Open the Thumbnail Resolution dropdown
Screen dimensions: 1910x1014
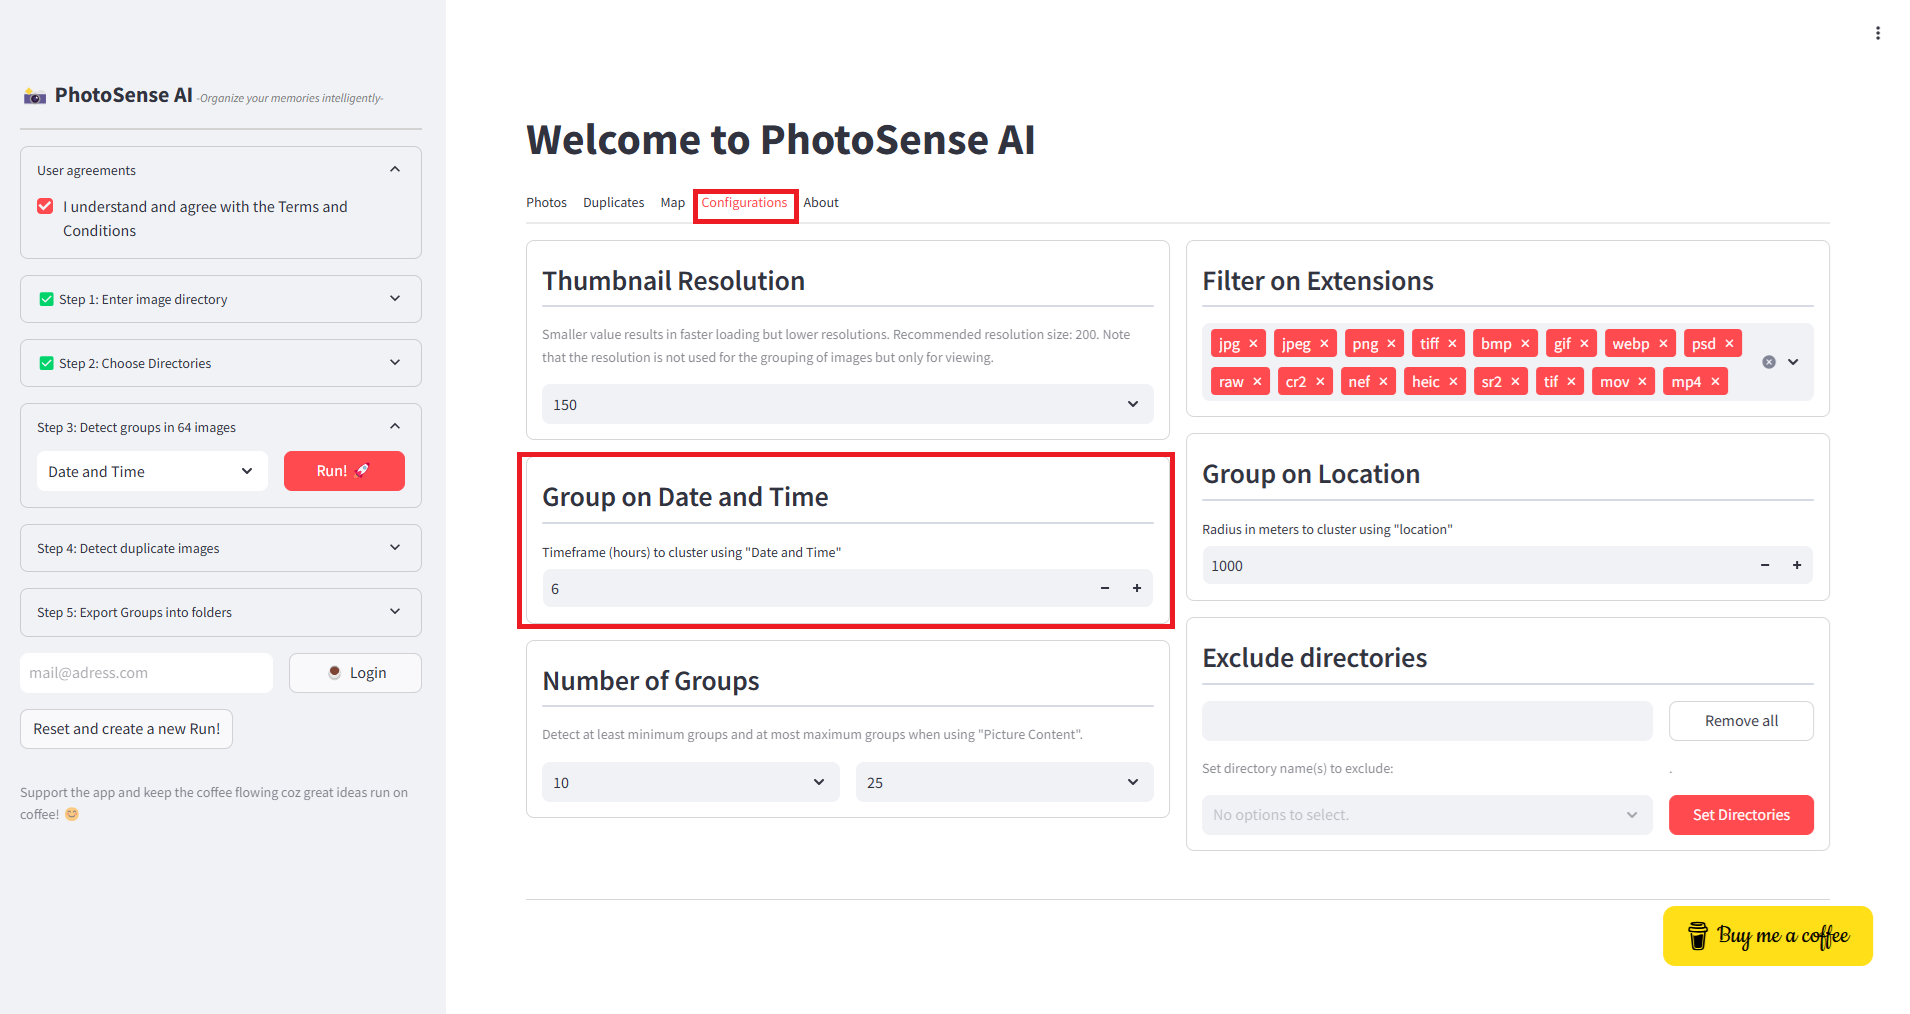(x=848, y=404)
